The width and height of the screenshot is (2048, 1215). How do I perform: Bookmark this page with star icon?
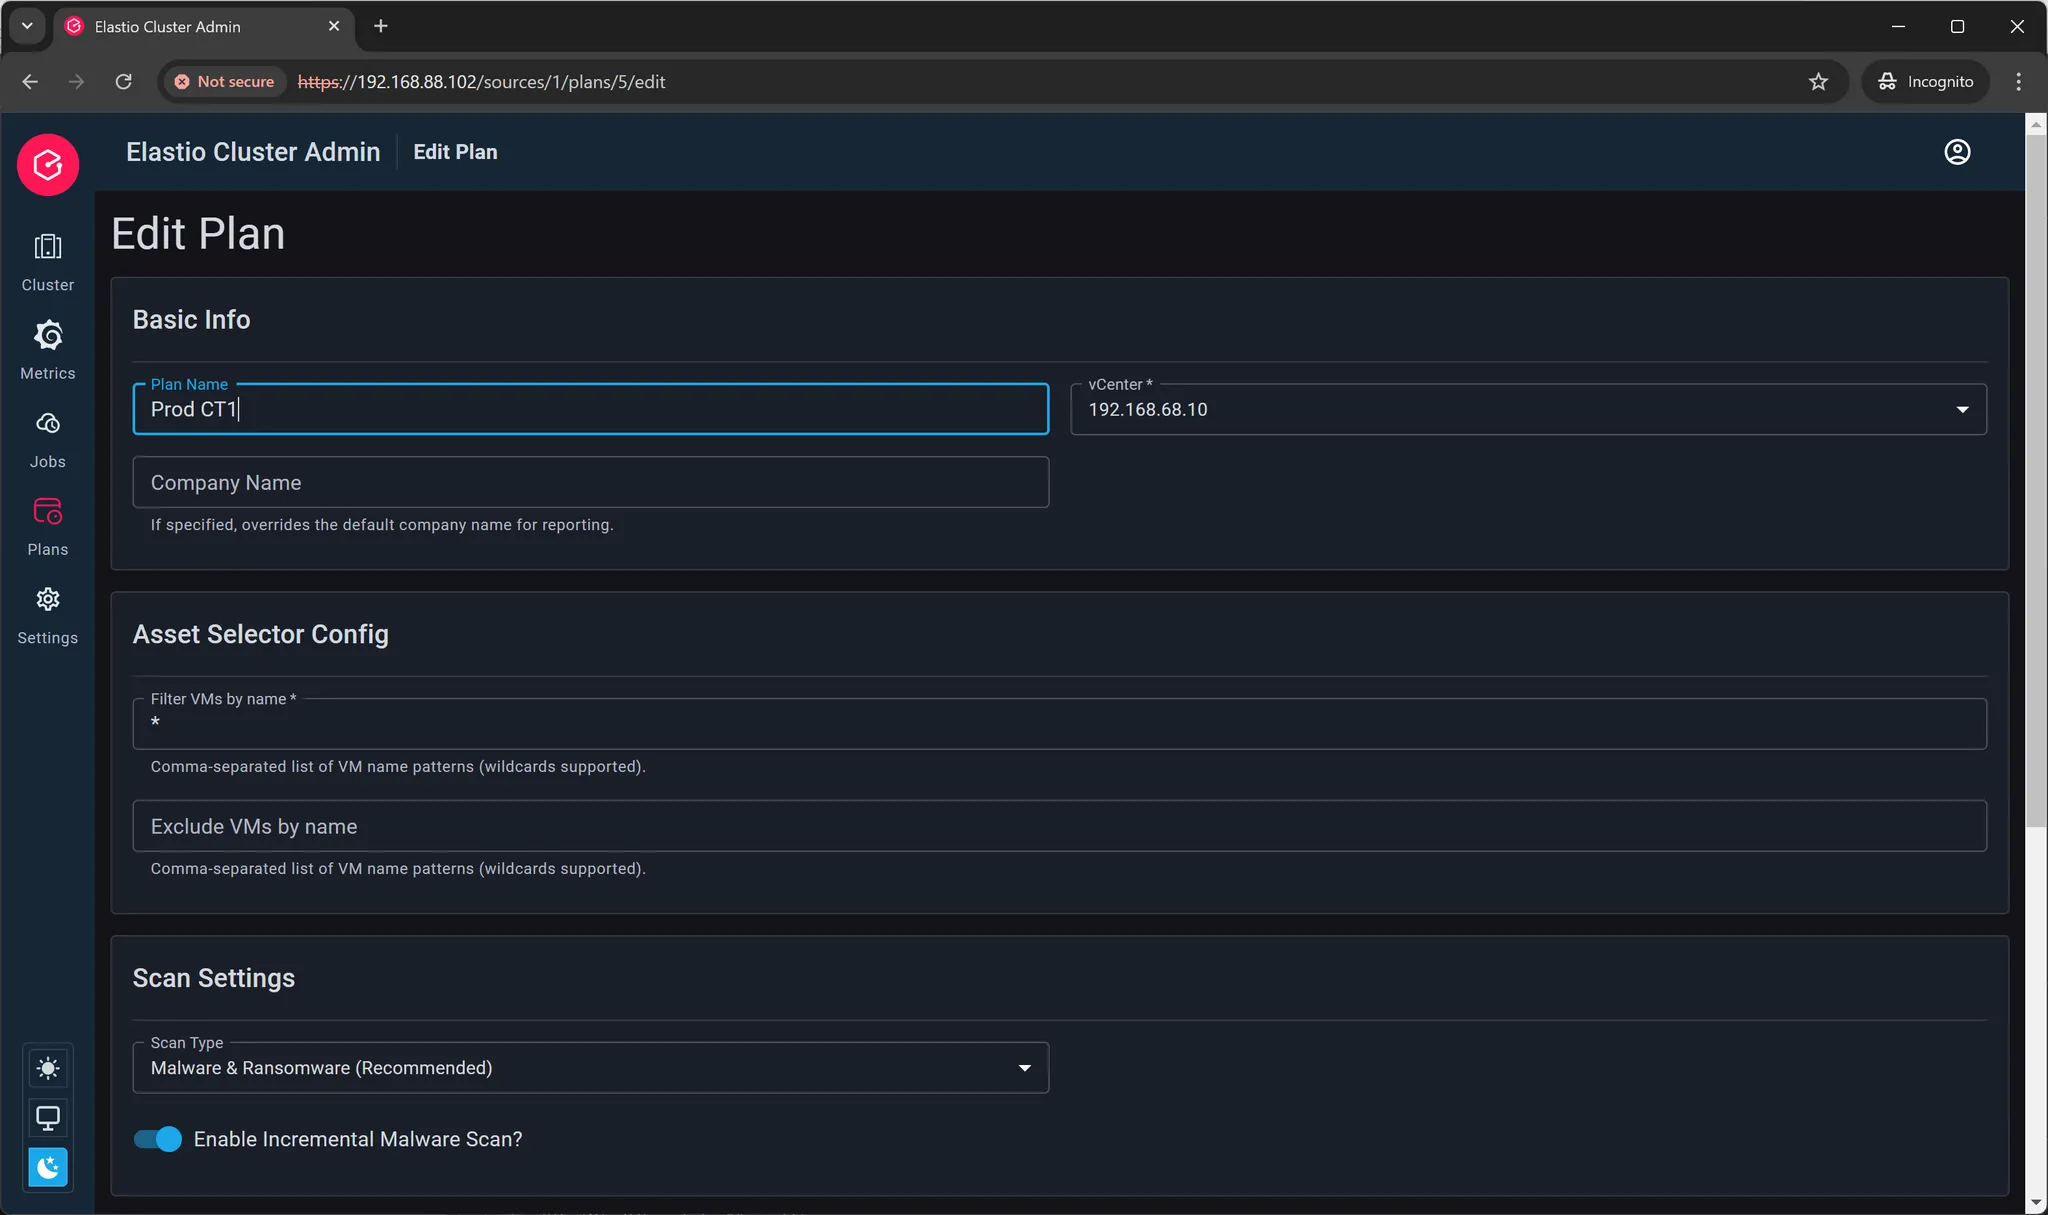point(1818,82)
